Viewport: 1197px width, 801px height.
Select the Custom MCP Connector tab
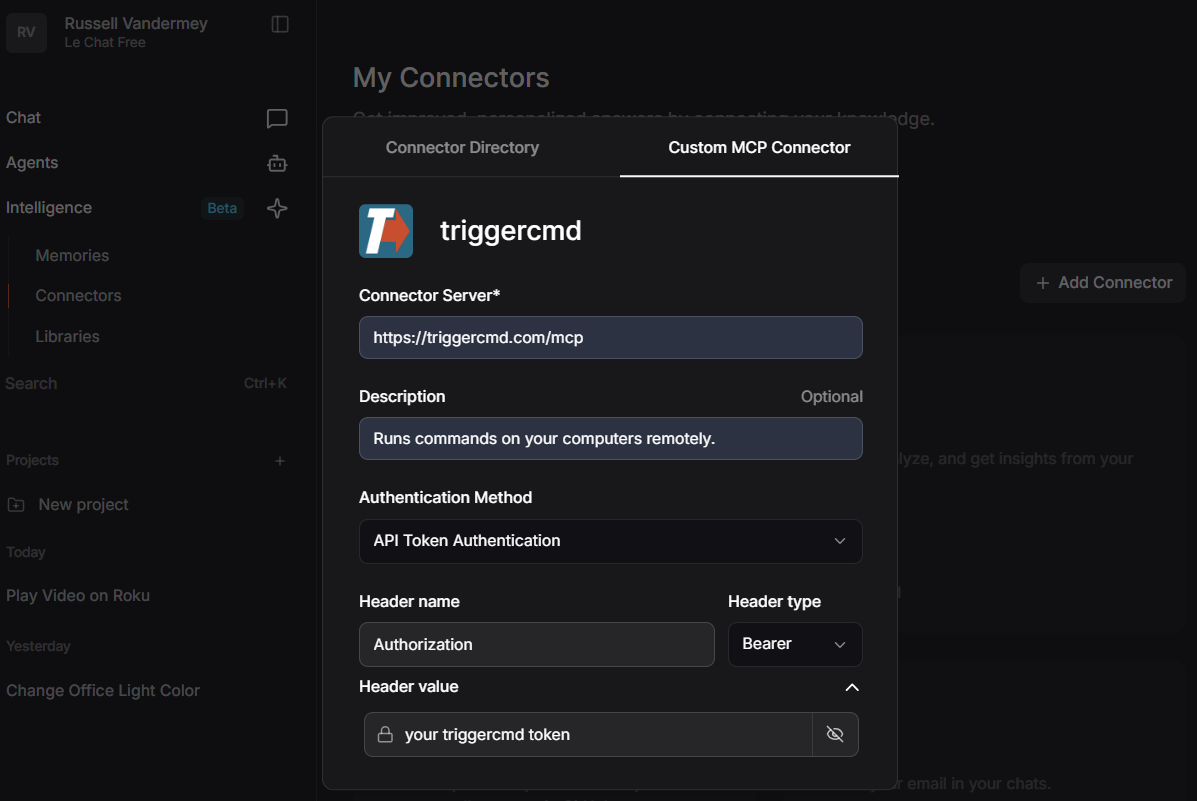click(x=759, y=147)
